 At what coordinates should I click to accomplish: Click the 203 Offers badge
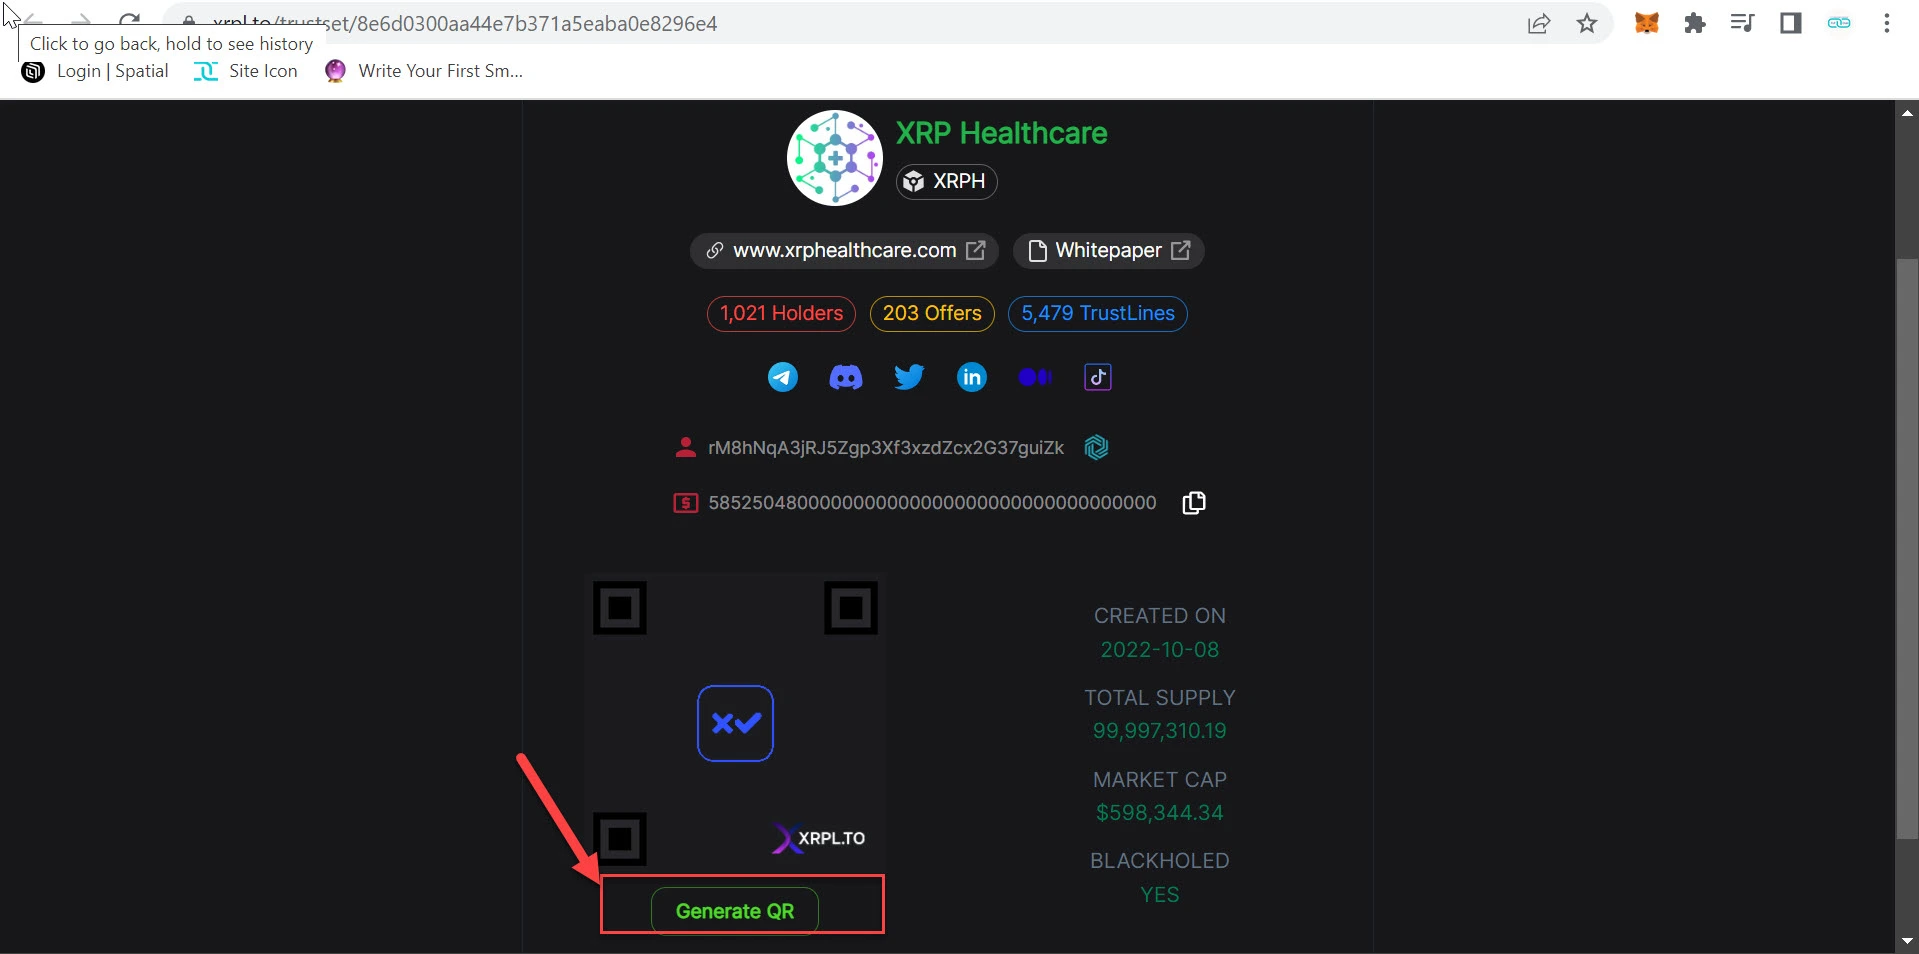point(932,314)
